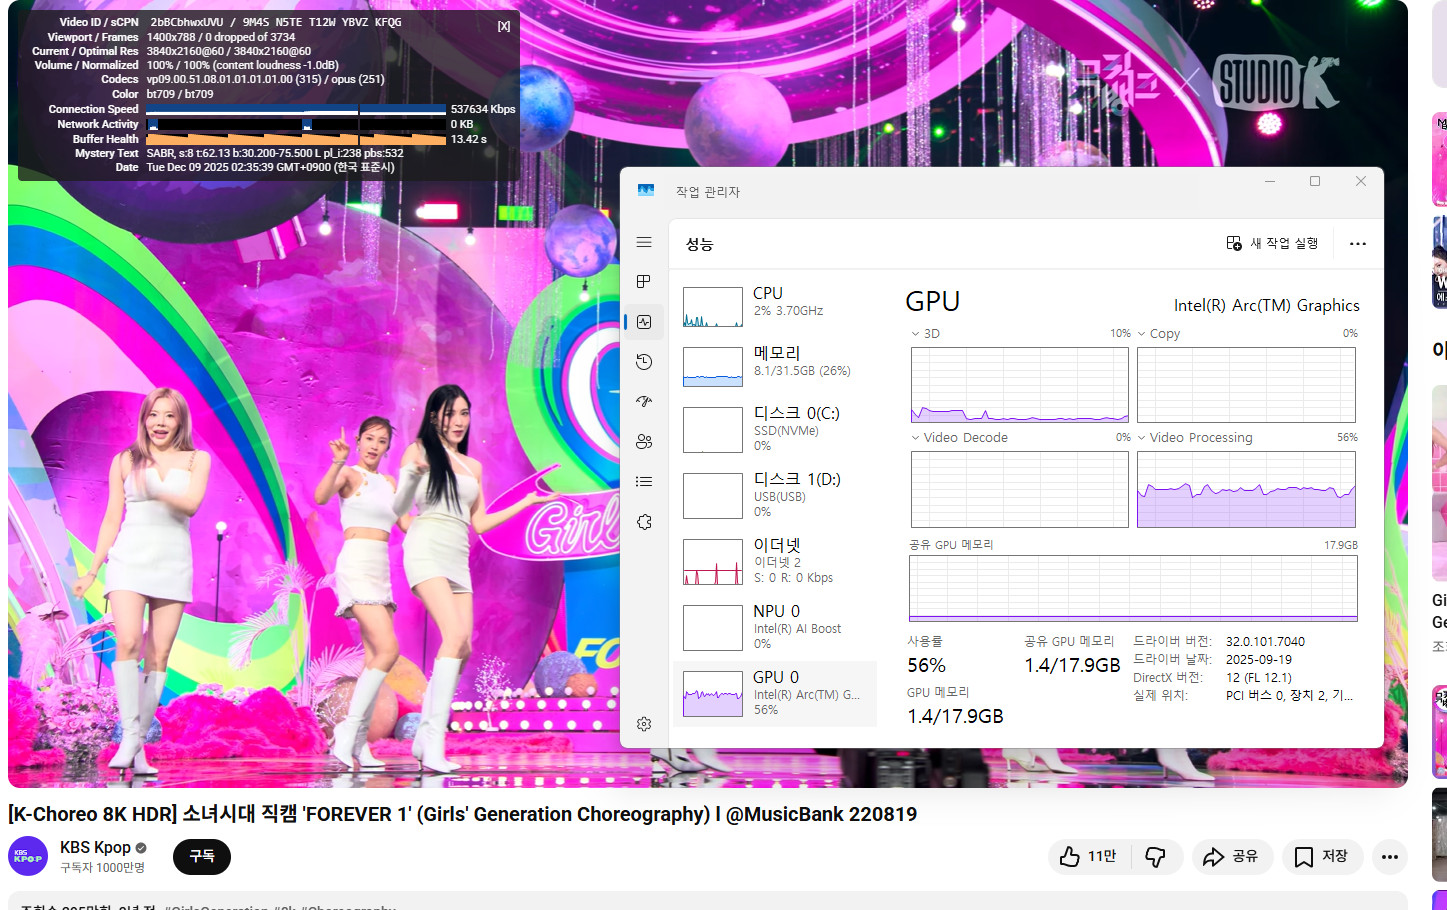
Task: Open the Video Processing engine dropdown
Action: pos(1142,438)
